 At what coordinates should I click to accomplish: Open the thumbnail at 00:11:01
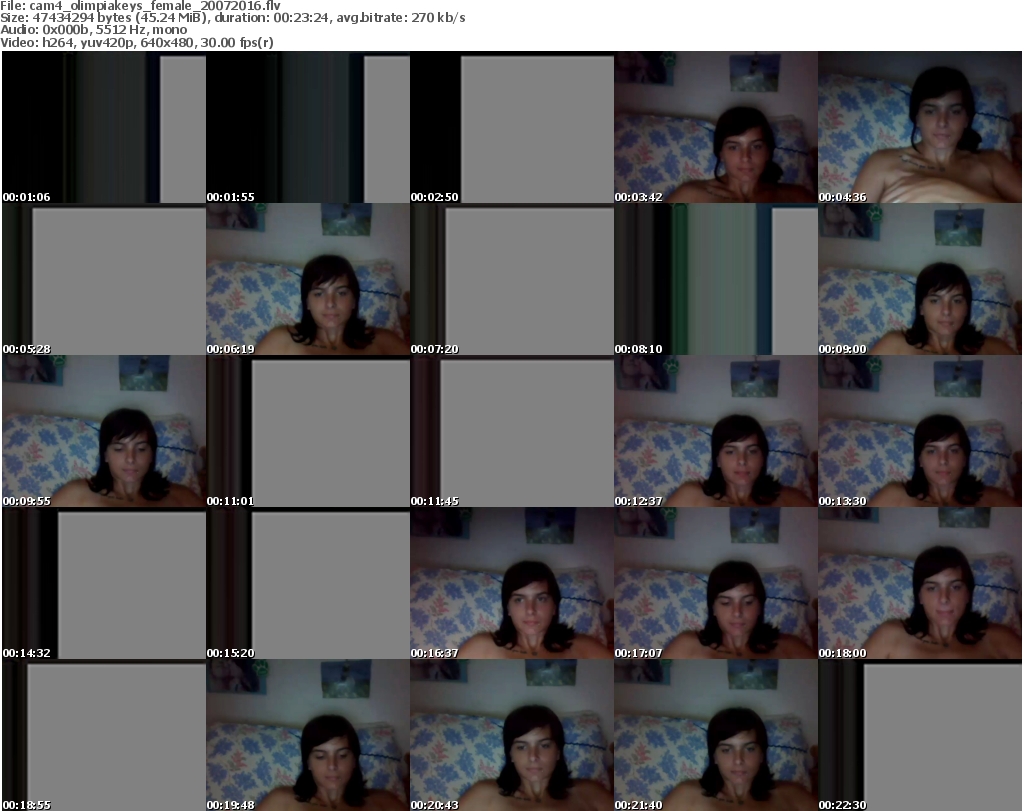pyautogui.click(x=308, y=432)
